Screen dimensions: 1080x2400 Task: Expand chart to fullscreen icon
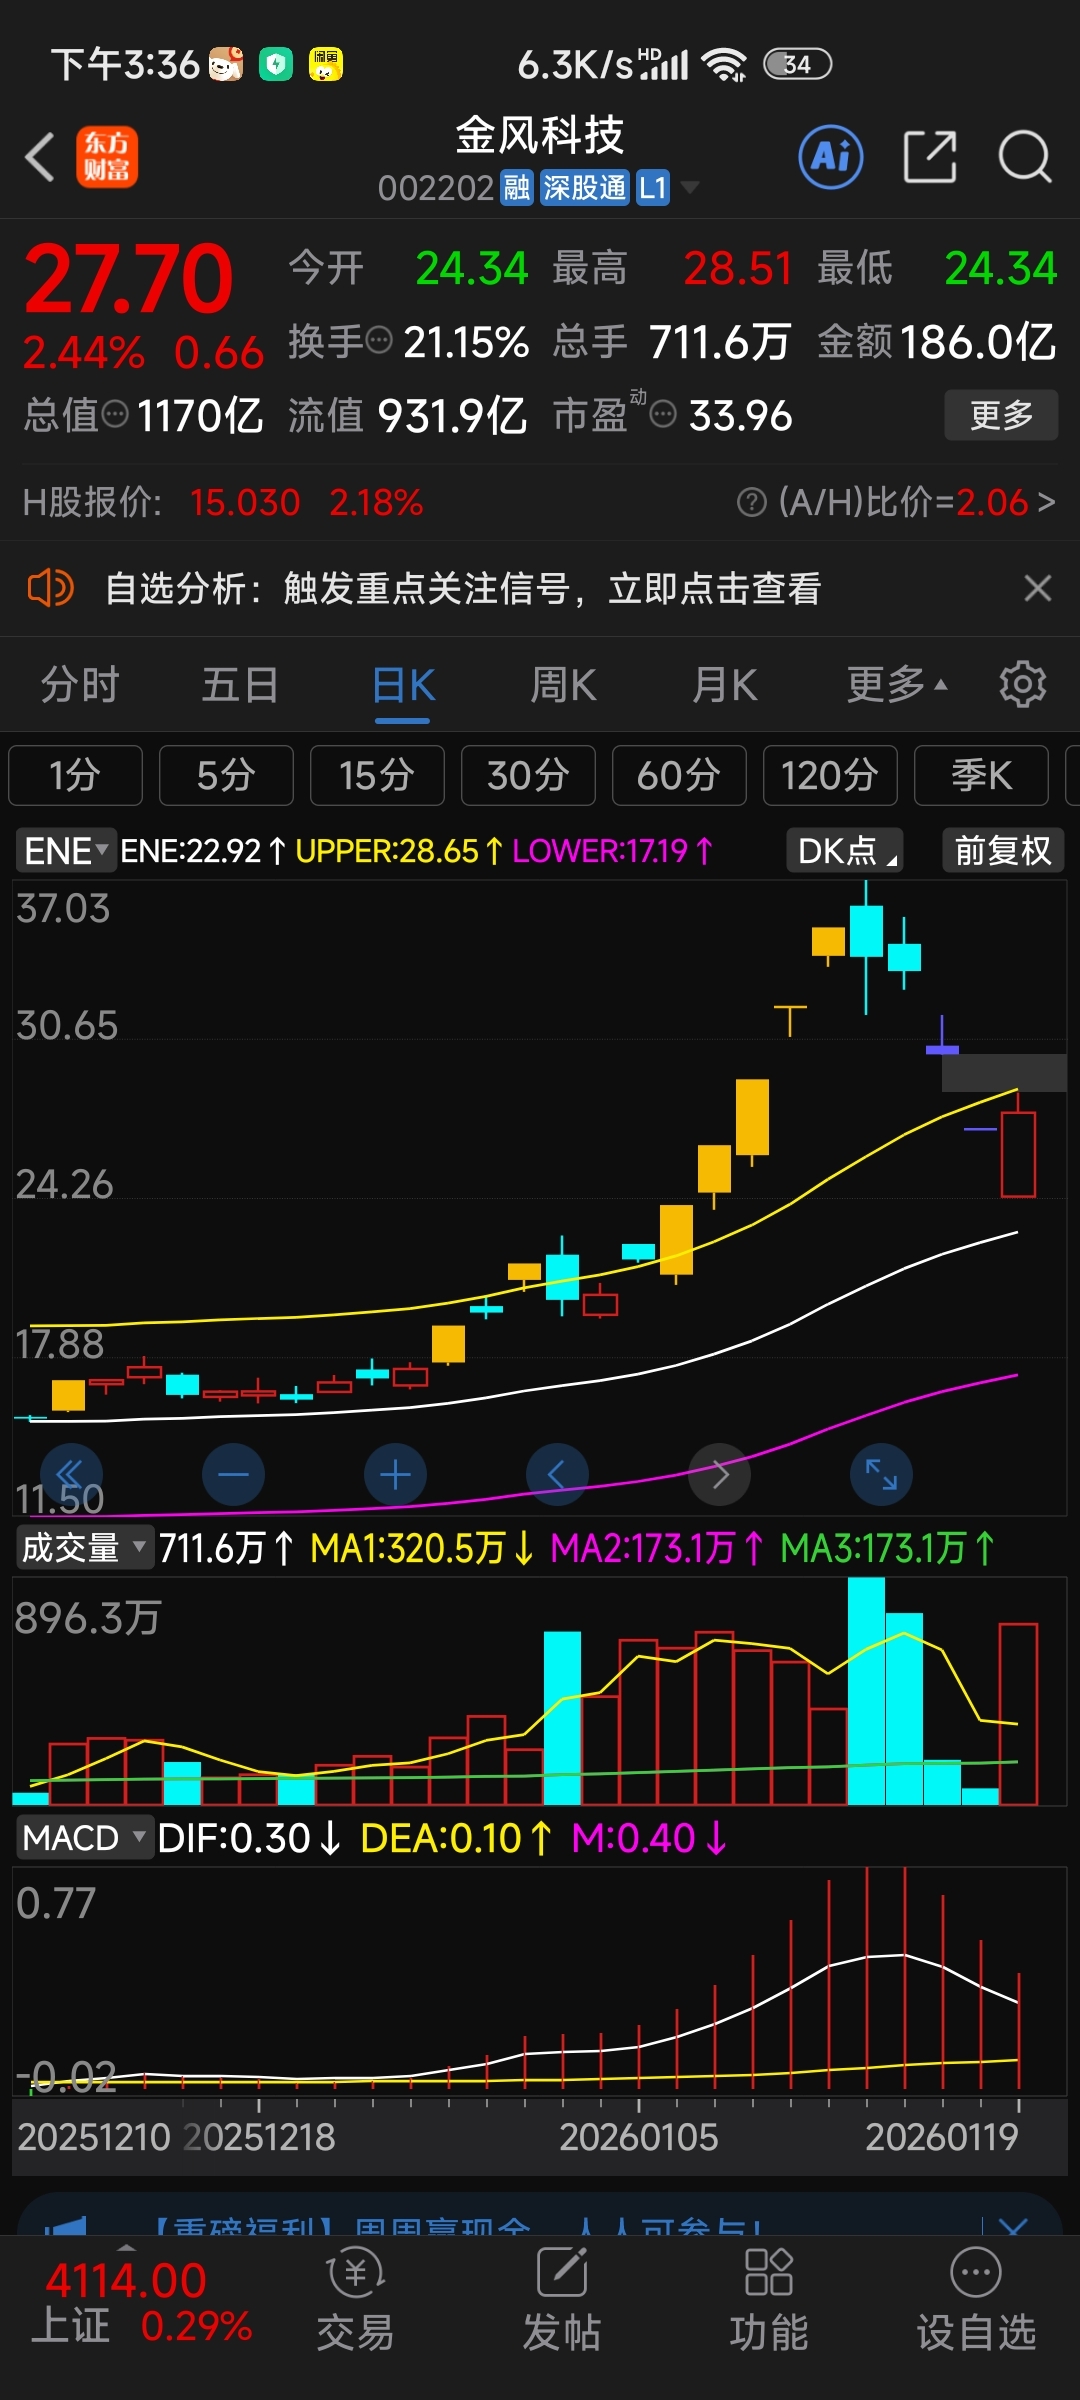881,1474
